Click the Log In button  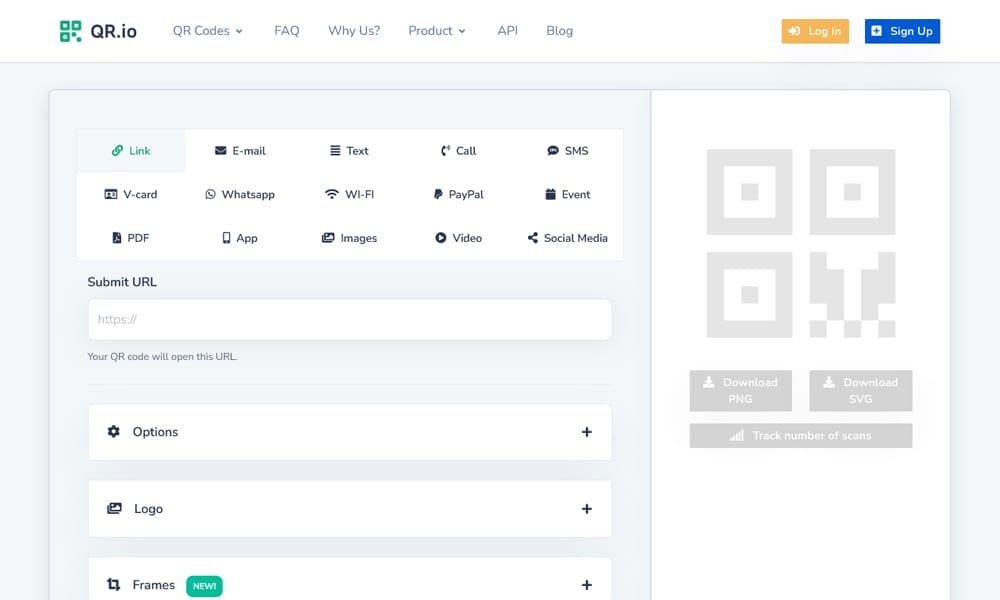point(815,31)
